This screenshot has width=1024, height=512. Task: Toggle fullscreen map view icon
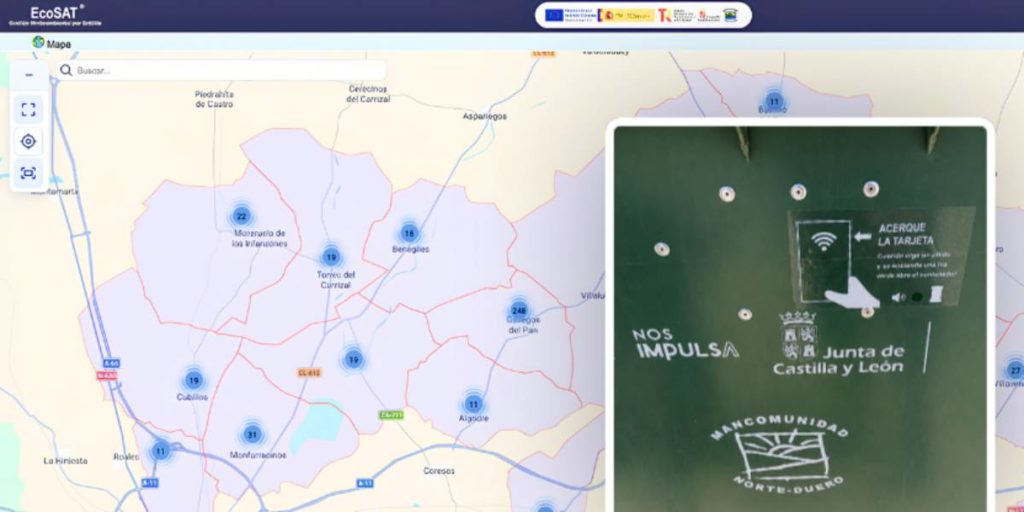29,109
